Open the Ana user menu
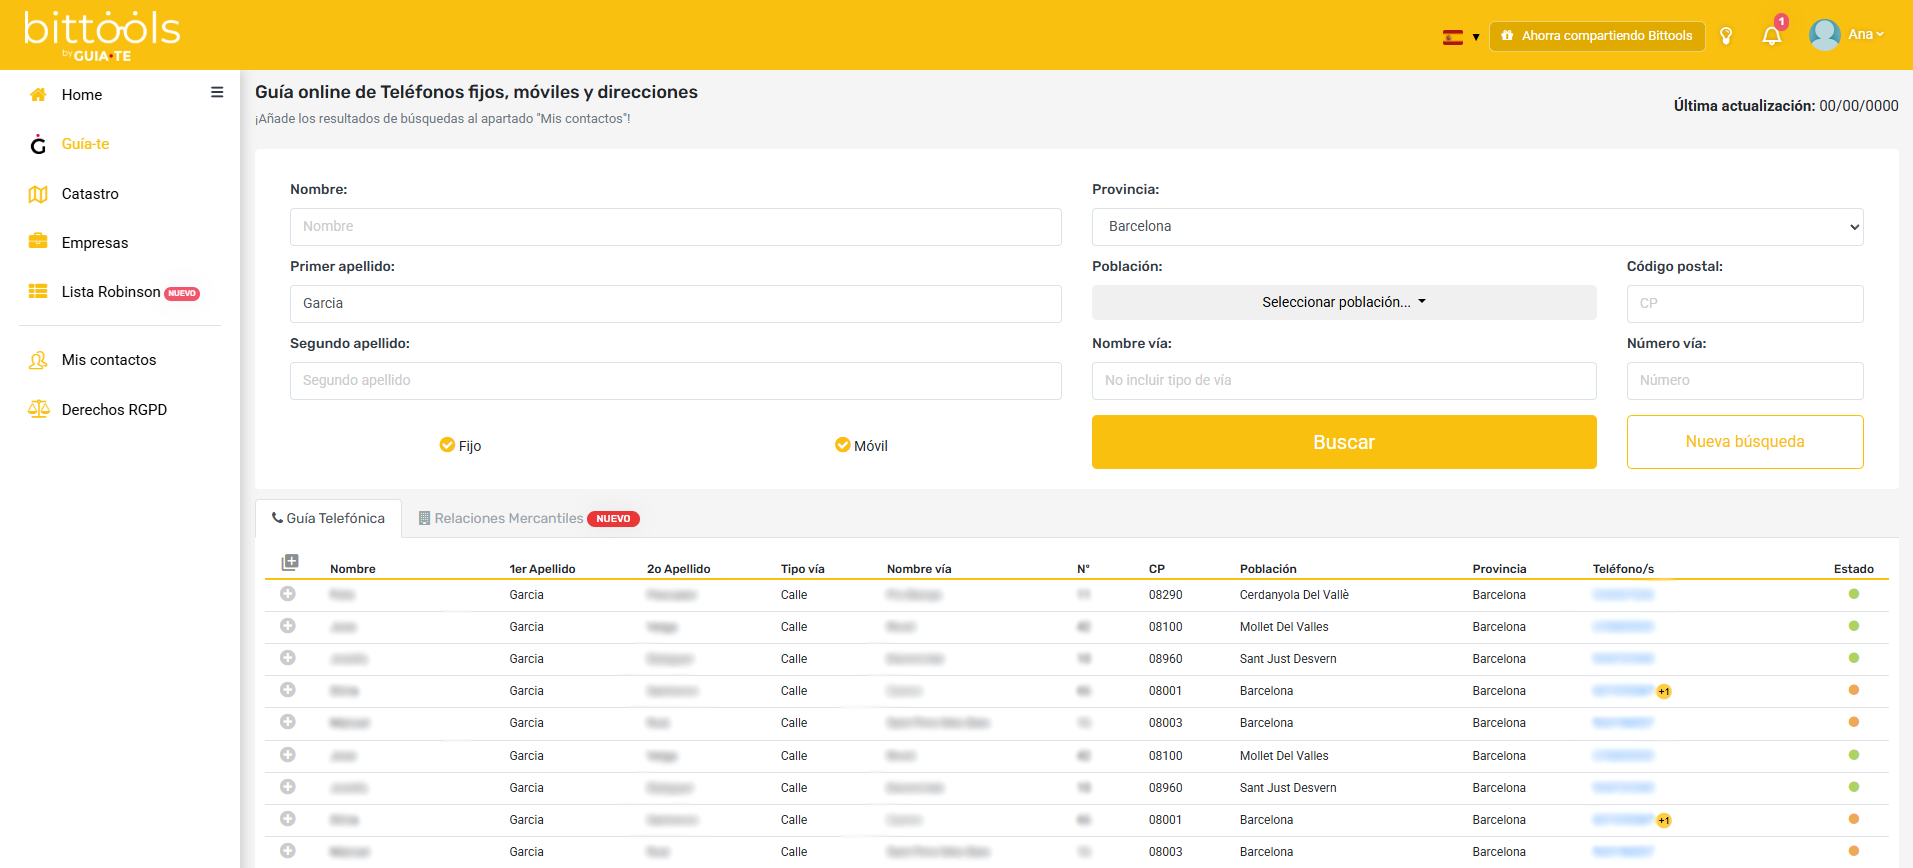Screen dimensions: 1913x868 pos(1865,35)
